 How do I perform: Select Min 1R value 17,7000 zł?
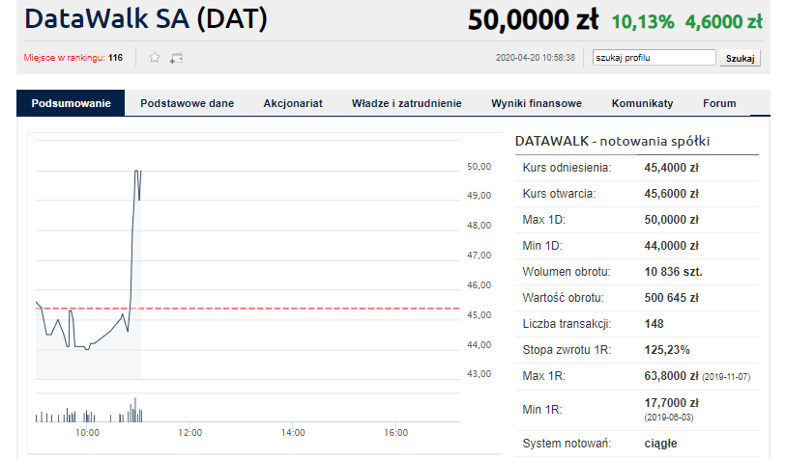click(671, 403)
